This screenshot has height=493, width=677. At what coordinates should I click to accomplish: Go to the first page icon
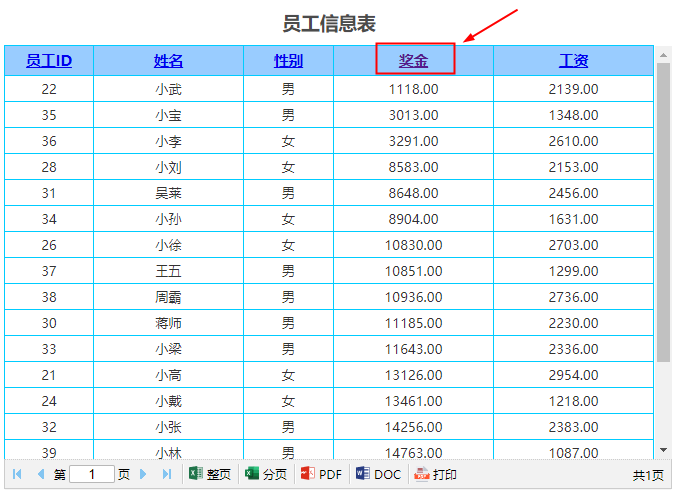(x=17, y=474)
